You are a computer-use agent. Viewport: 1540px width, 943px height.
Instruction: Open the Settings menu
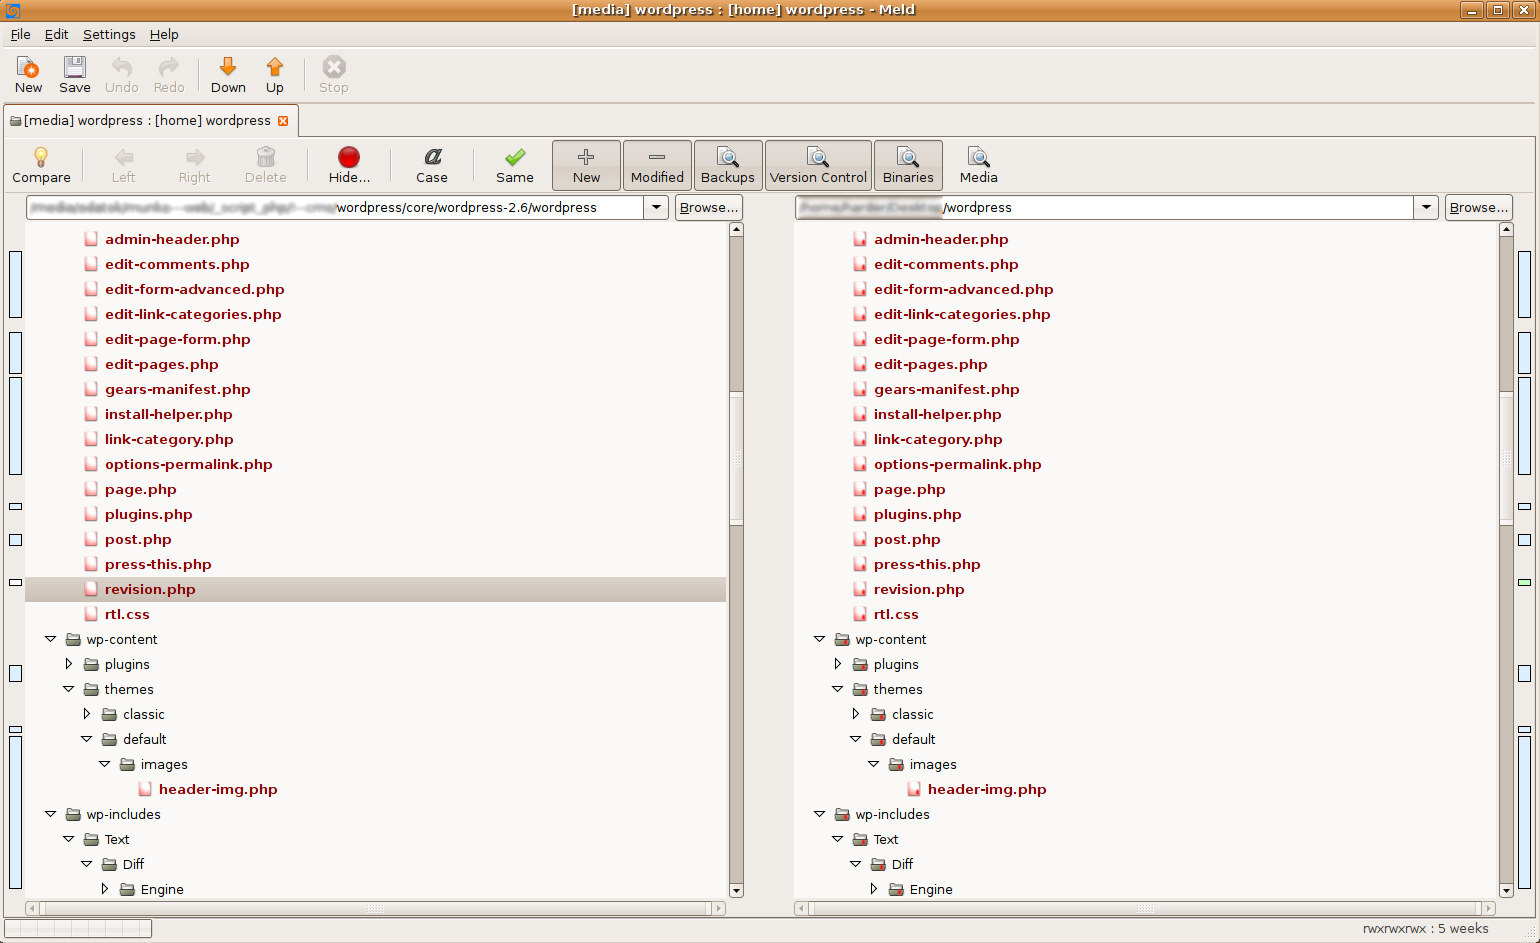tap(109, 34)
